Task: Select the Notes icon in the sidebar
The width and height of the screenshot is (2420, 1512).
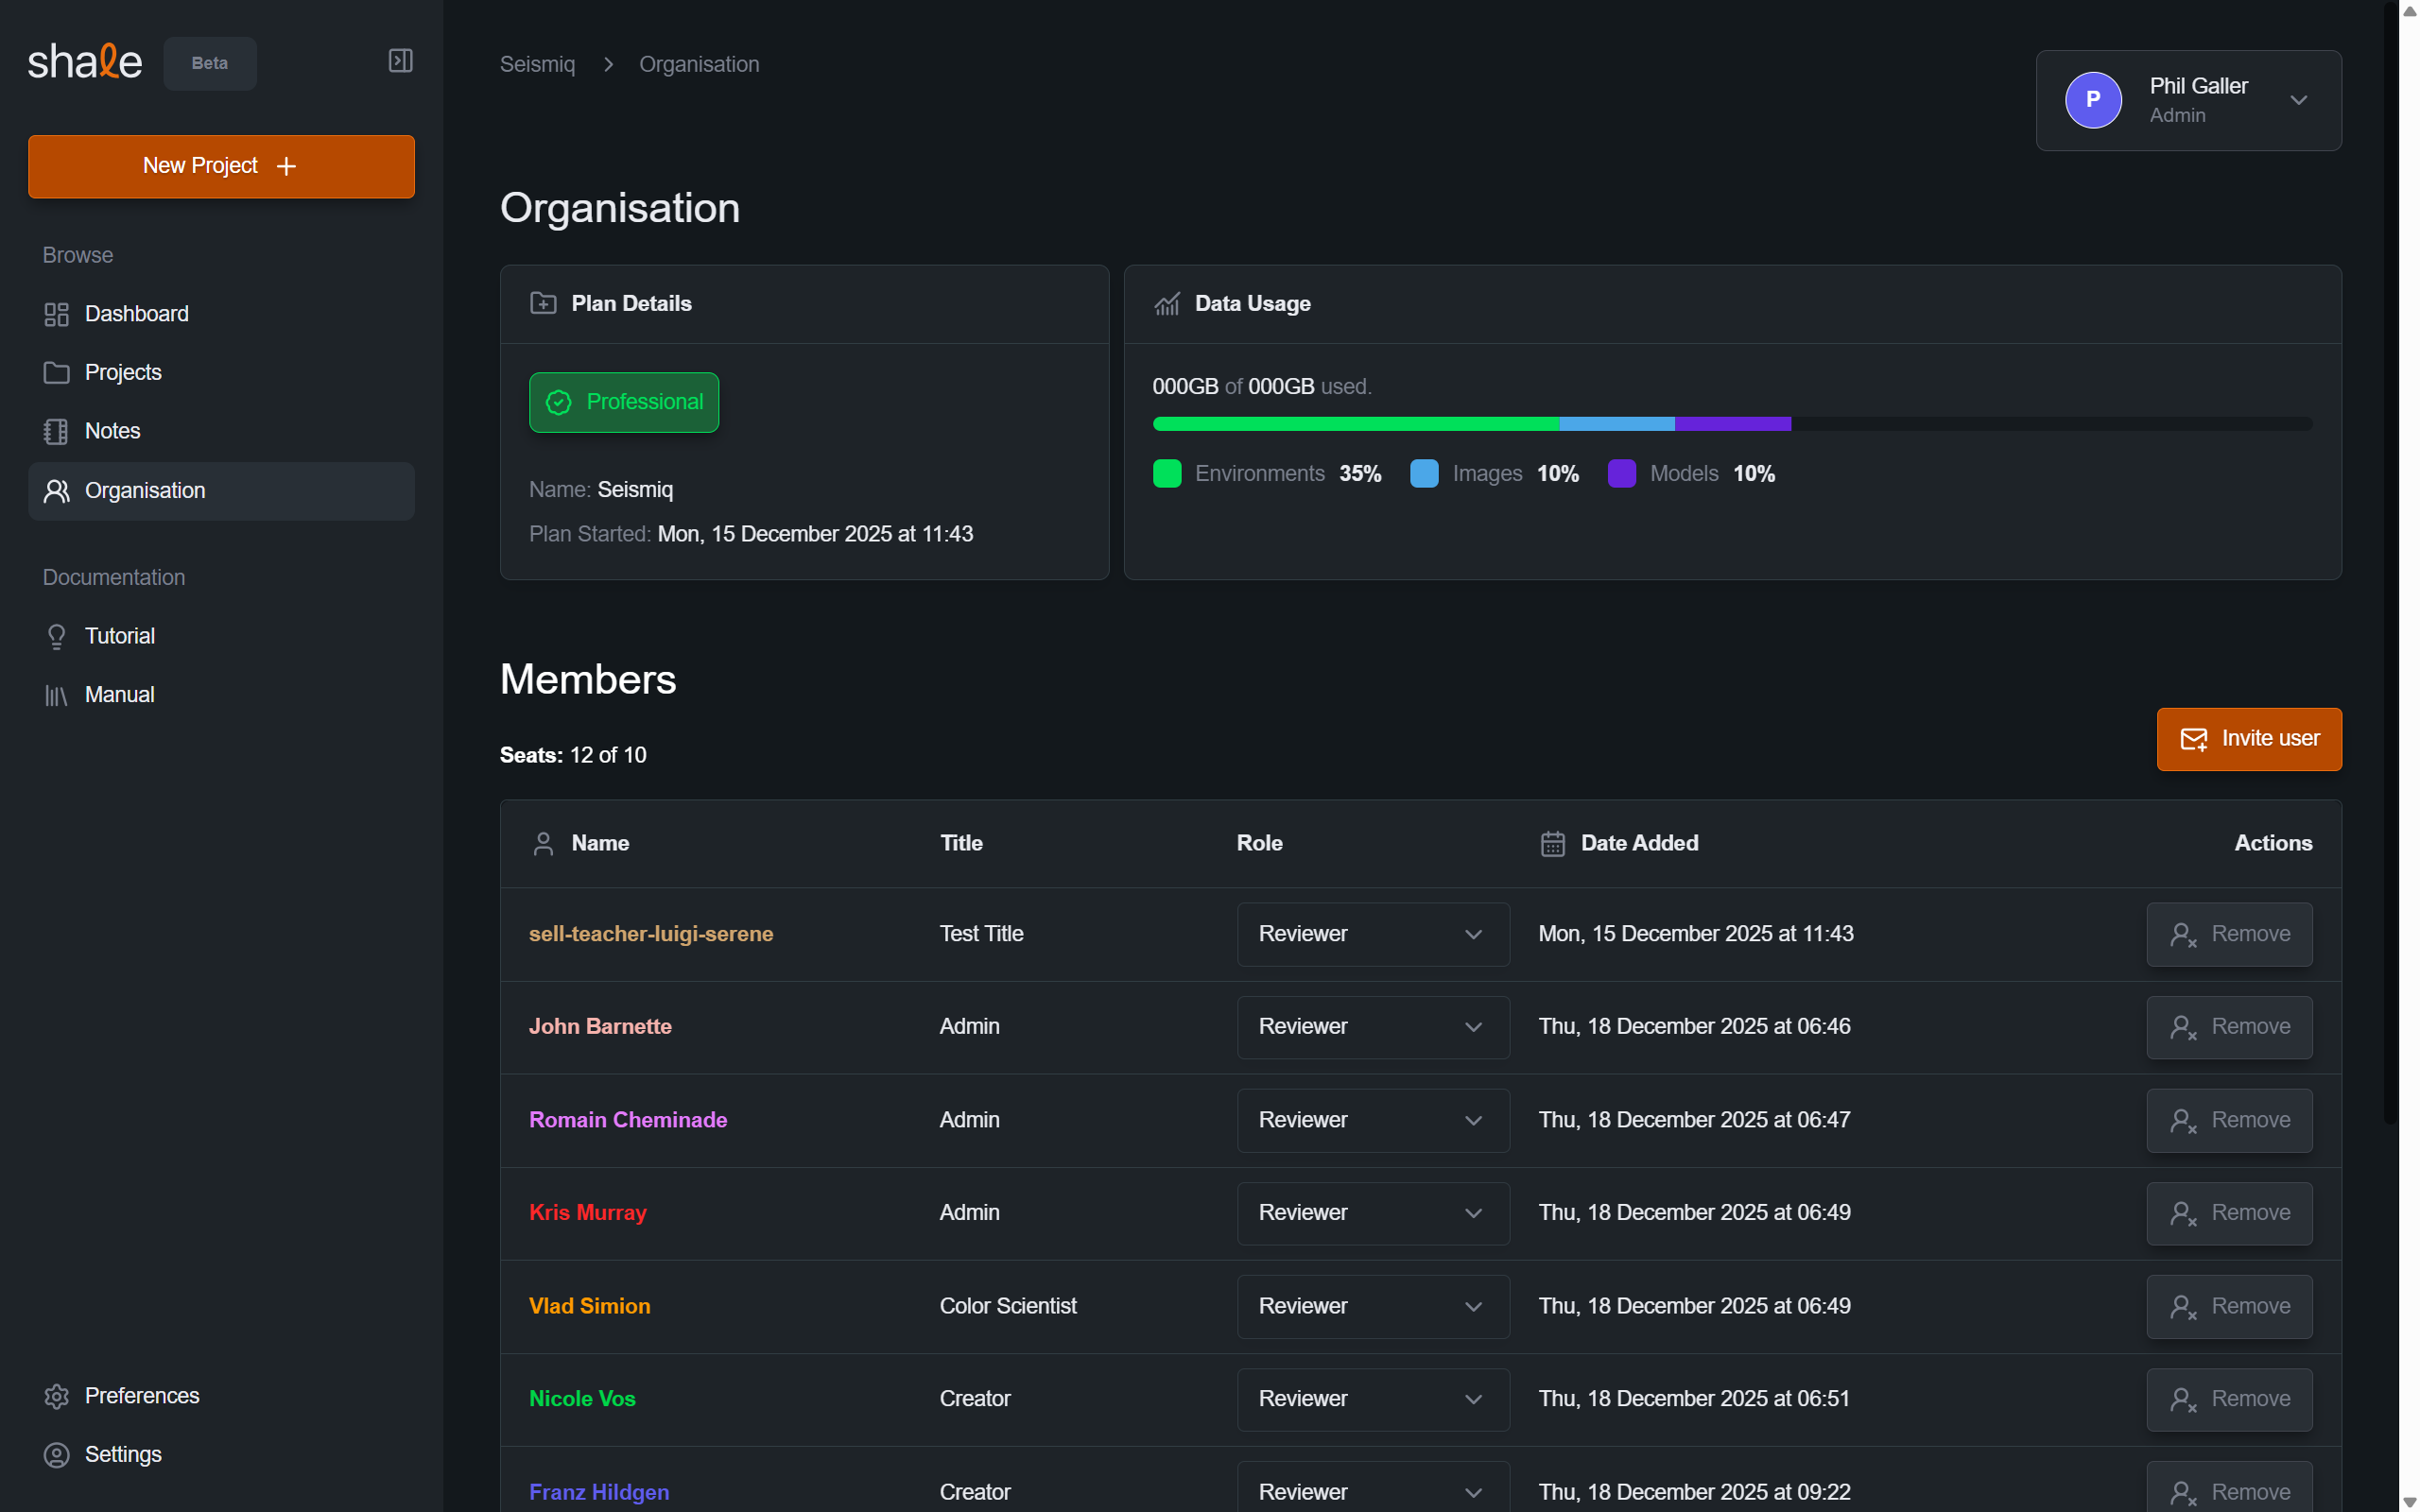Action: (x=57, y=430)
